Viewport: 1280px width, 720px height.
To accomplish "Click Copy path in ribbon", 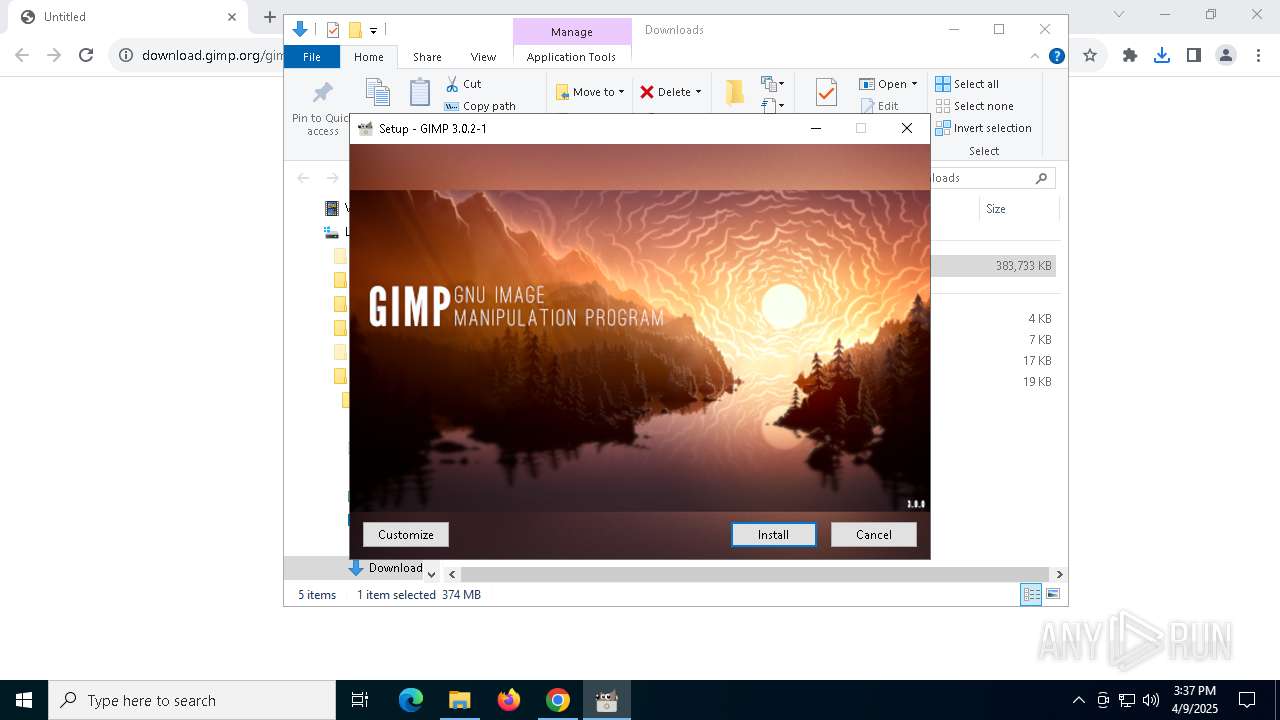I will click(x=480, y=106).
